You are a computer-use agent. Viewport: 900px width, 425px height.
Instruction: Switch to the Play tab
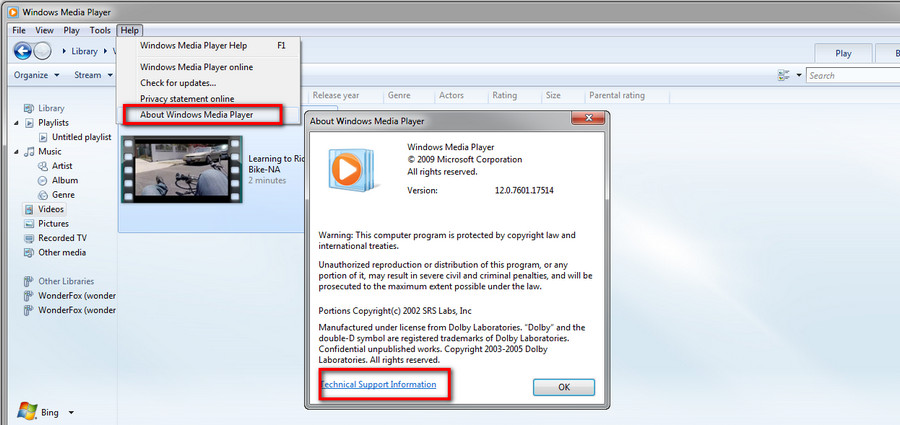(843, 53)
